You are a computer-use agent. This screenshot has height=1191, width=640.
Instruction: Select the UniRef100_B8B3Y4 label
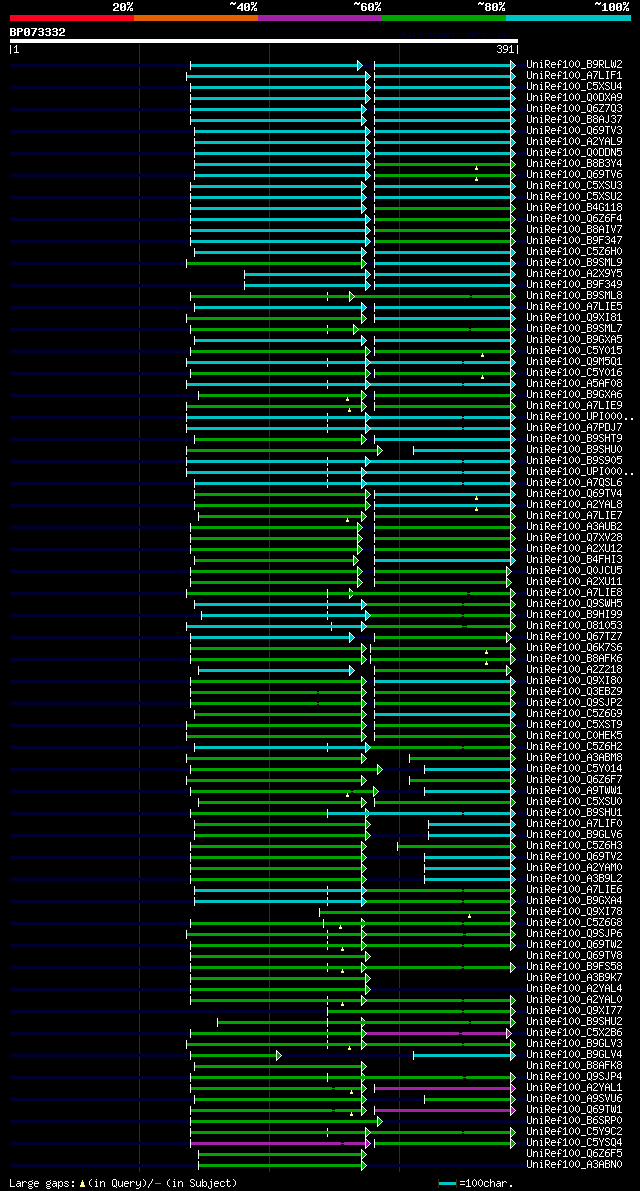click(574, 164)
